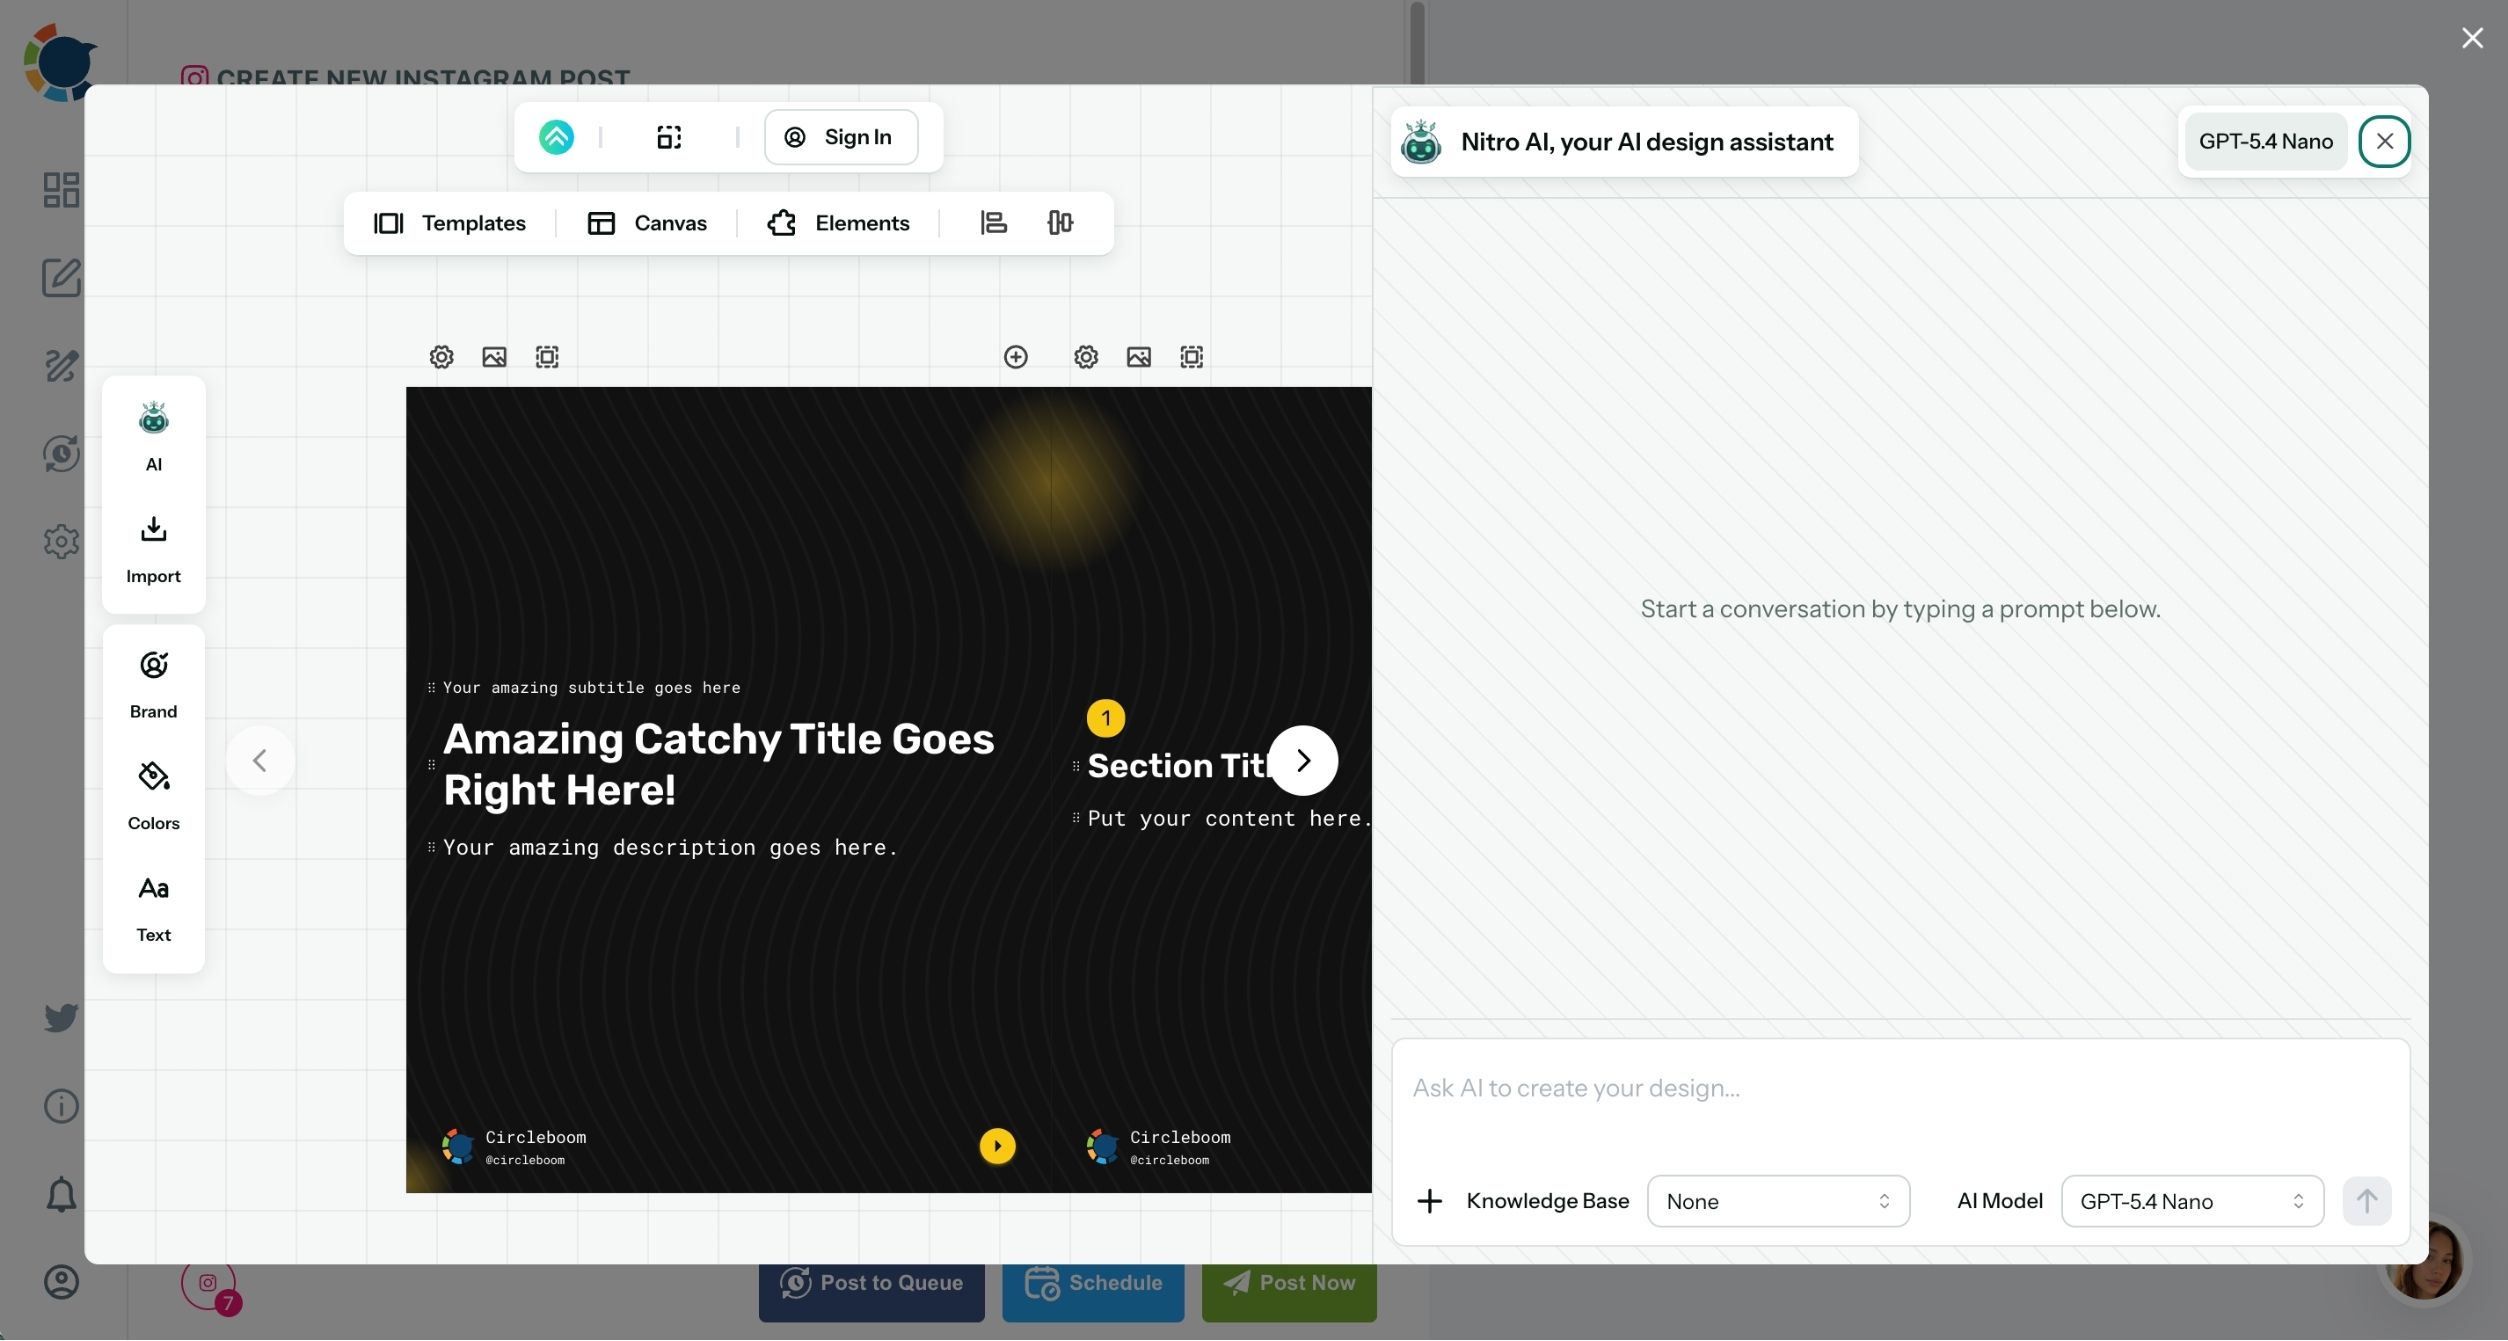2508x1341 pixels.
Task: Click the dashed-square frame icon beside Sign In
Action: [x=669, y=137]
